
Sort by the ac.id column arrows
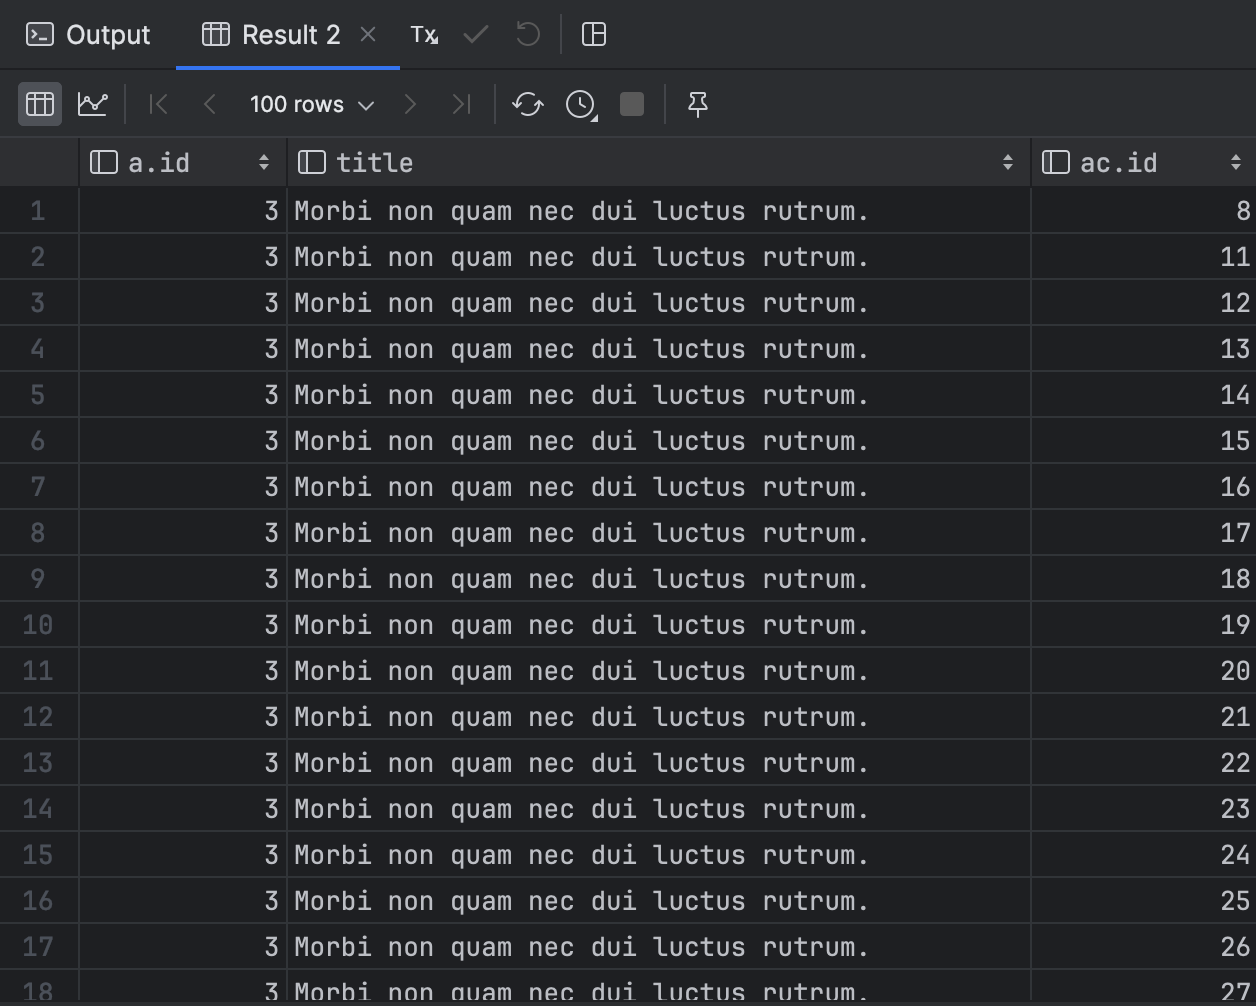[1236, 162]
